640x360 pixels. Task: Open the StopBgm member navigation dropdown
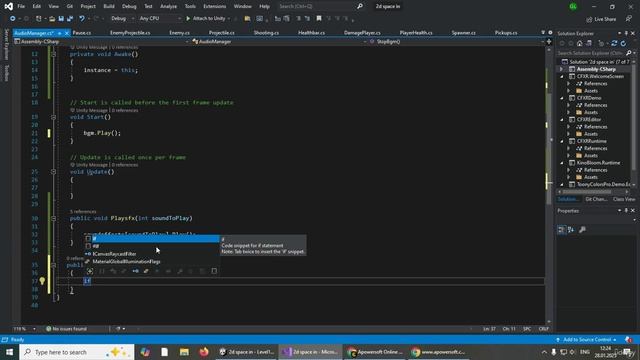coord(456,42)
